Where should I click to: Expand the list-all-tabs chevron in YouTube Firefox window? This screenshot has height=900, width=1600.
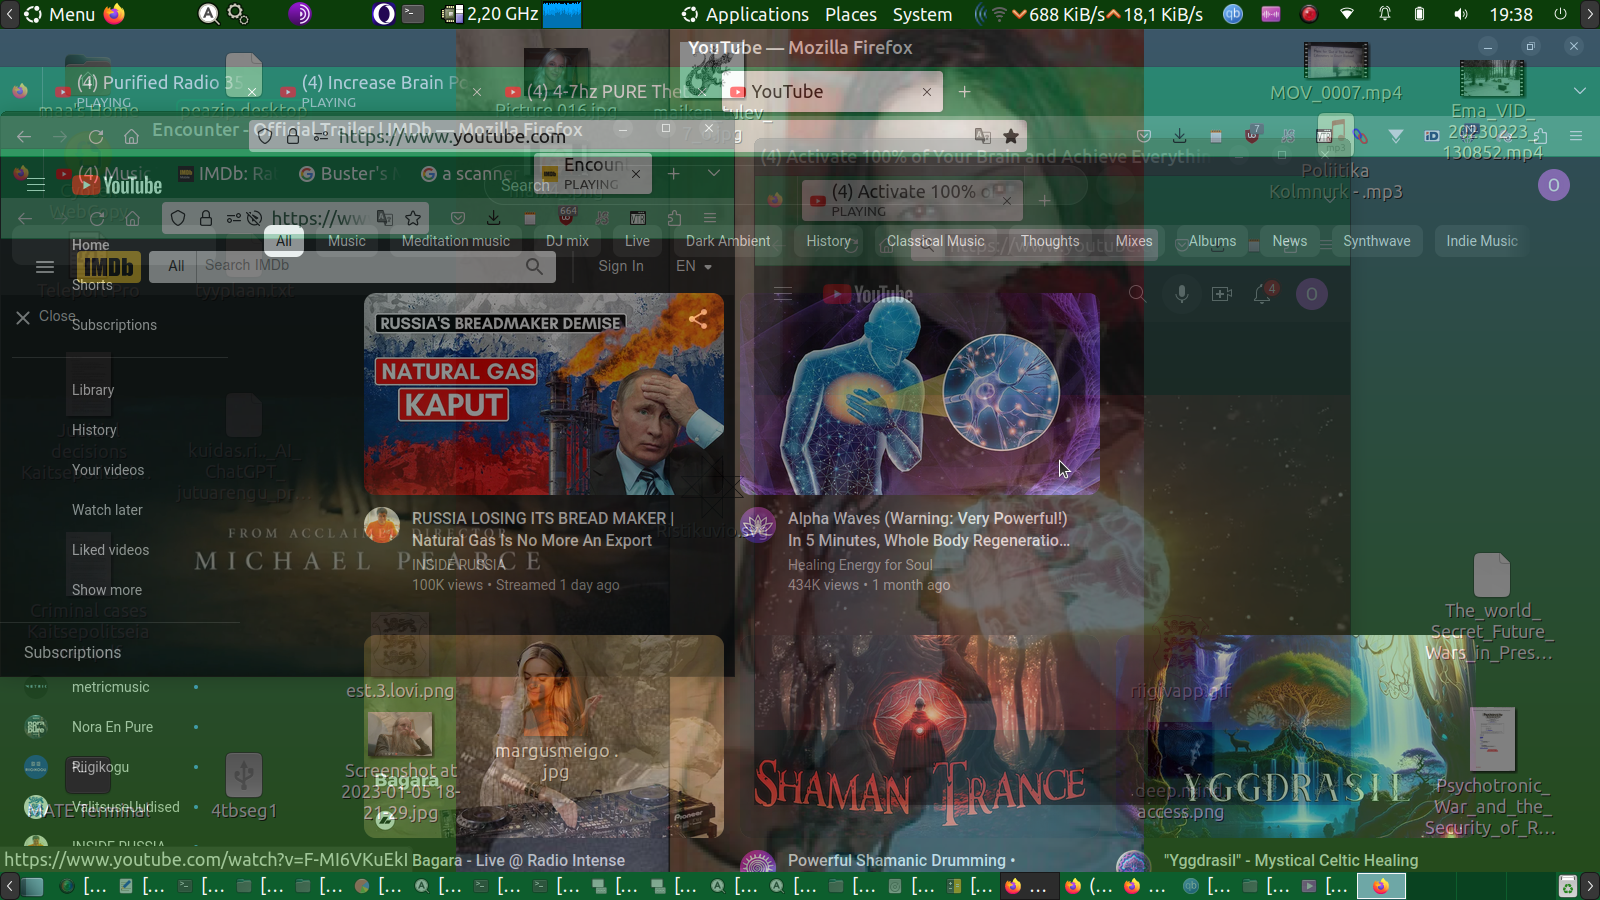[x=1580, y=91]
